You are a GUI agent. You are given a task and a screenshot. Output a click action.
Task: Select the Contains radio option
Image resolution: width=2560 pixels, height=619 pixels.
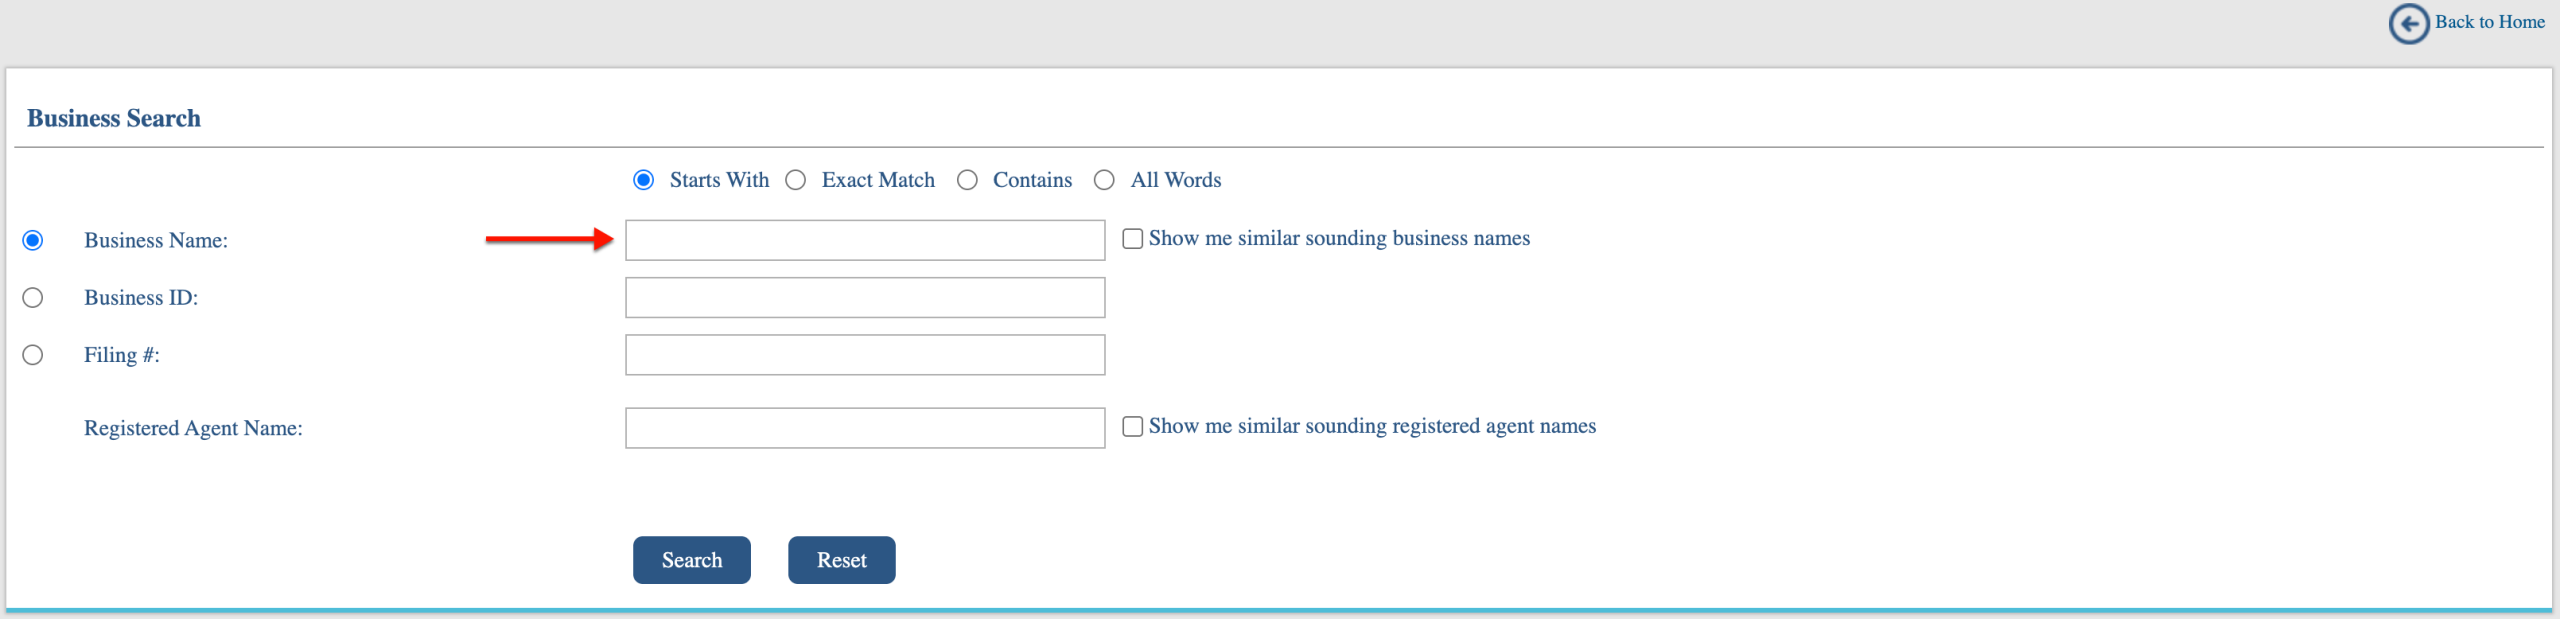click(x=967, y=180)
